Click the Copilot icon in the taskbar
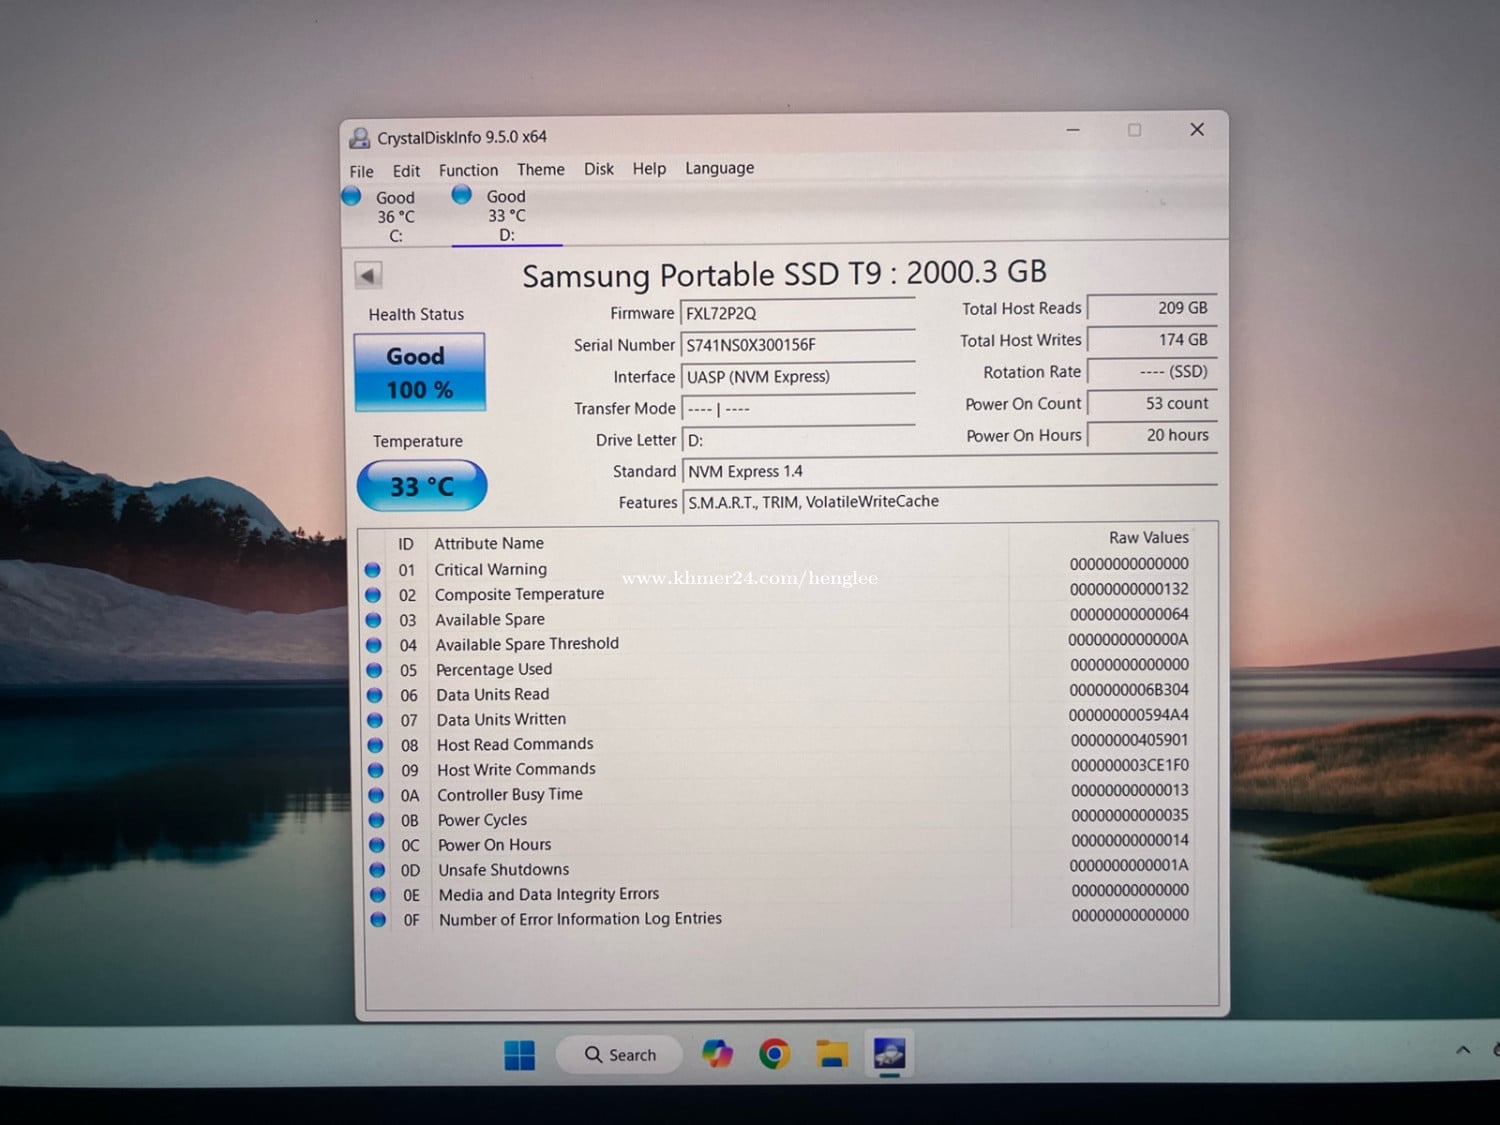This screenshot has width=1500, height=1125. [717, 1054]
